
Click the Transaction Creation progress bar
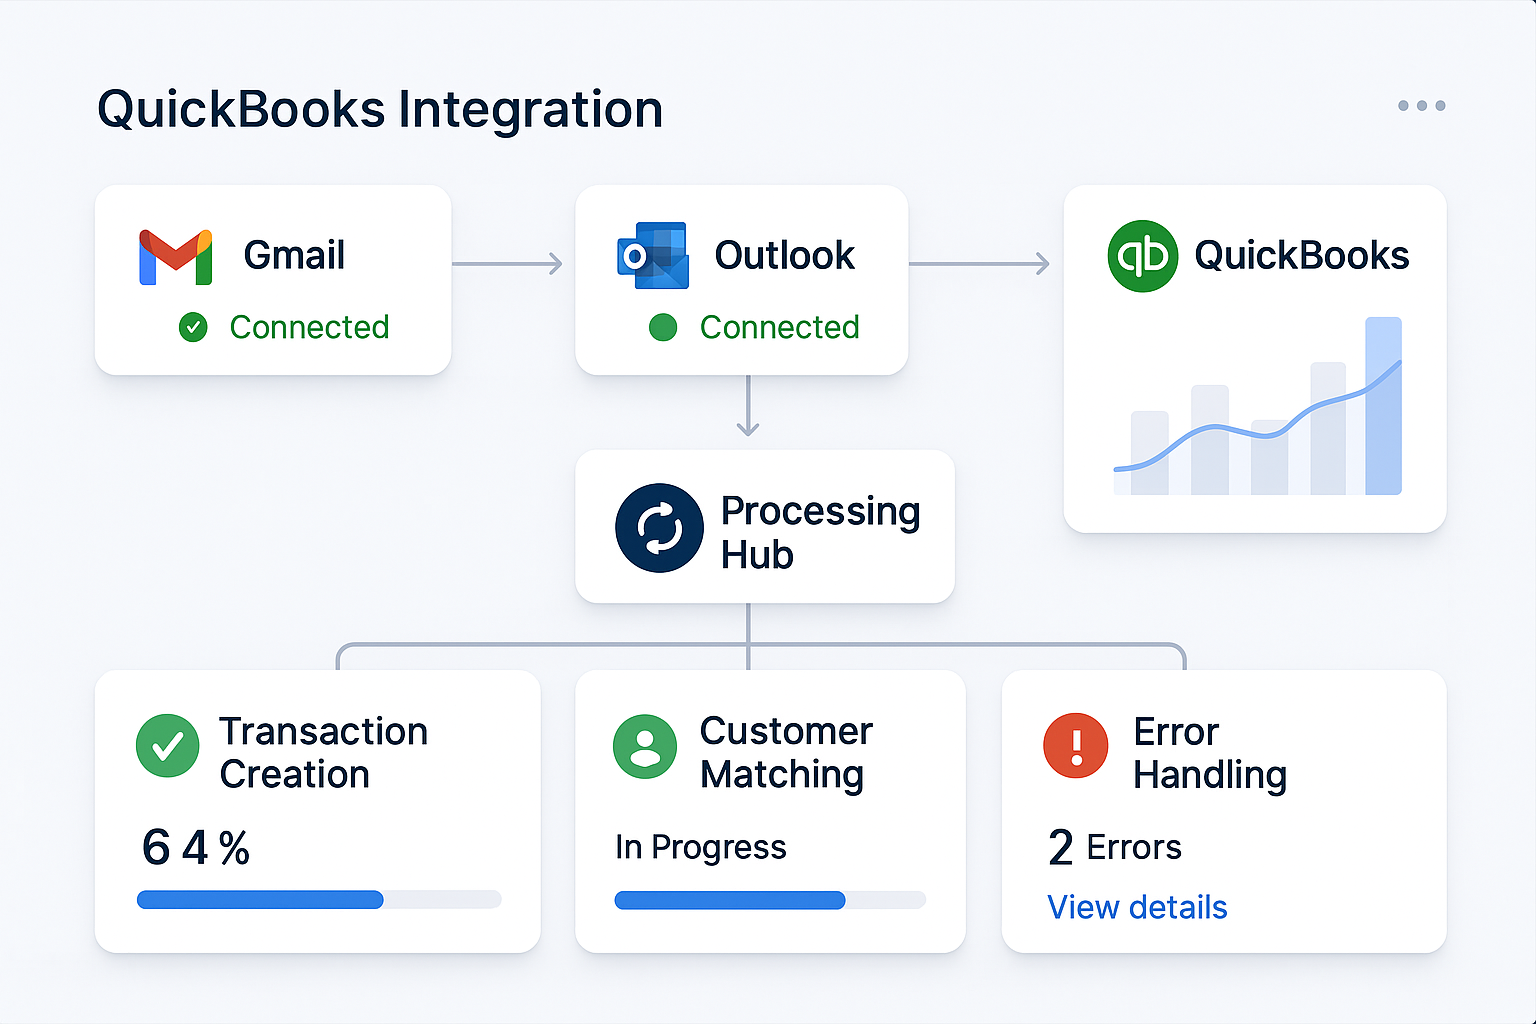tap(318, 900)
